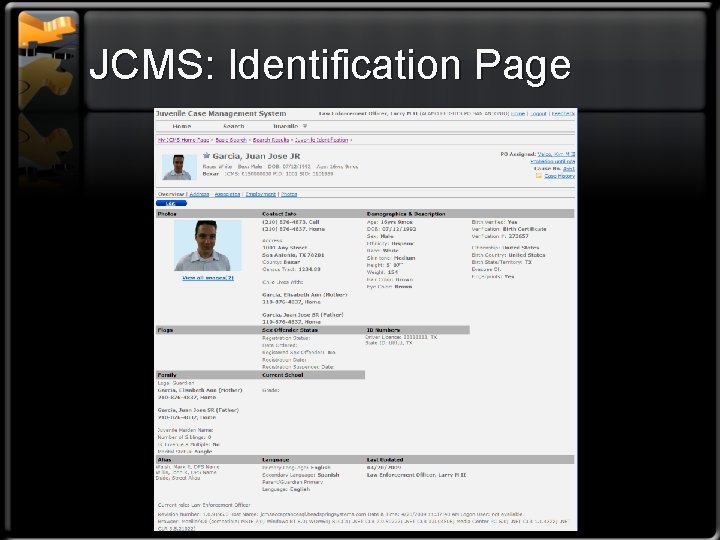Click the Logout link
Image resolution: width=720 pixels, height=540 pixels.
(538, 113)
